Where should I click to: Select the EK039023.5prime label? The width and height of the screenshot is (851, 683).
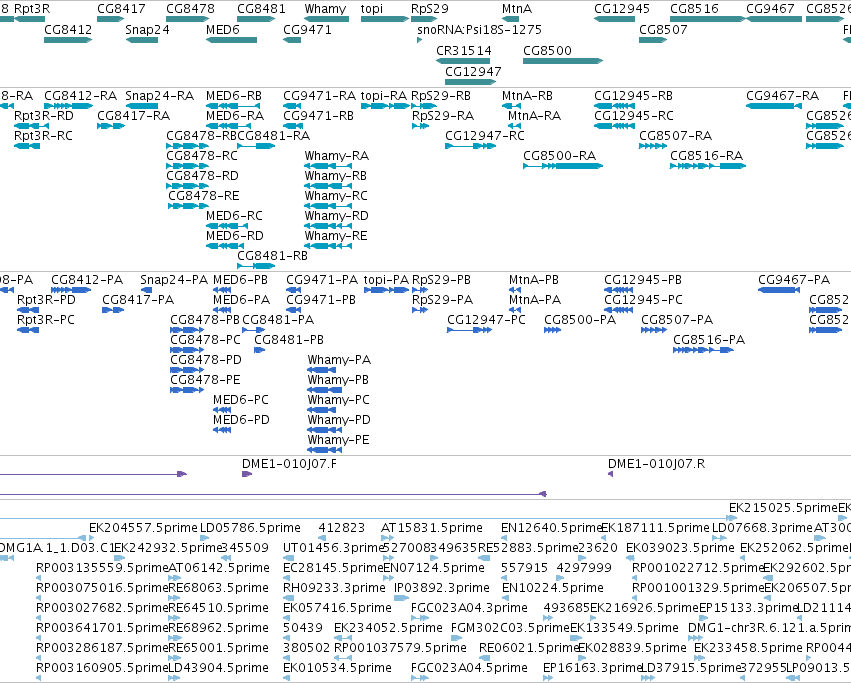coord(680,547)
